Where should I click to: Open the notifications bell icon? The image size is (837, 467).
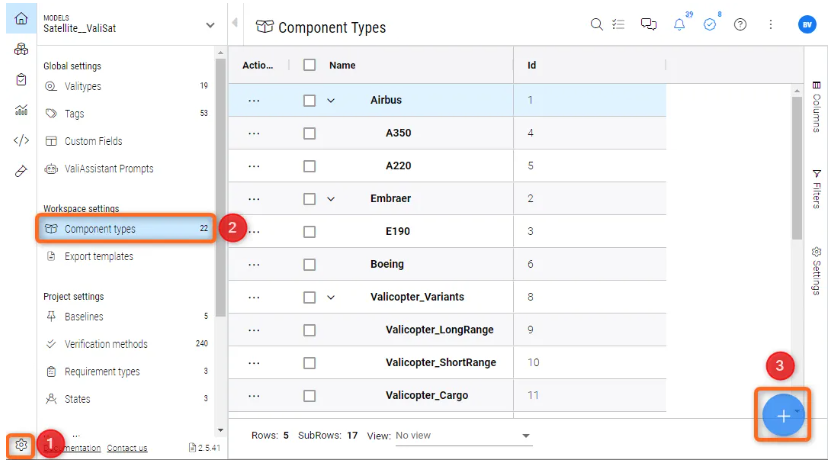[x=680, y=25]
